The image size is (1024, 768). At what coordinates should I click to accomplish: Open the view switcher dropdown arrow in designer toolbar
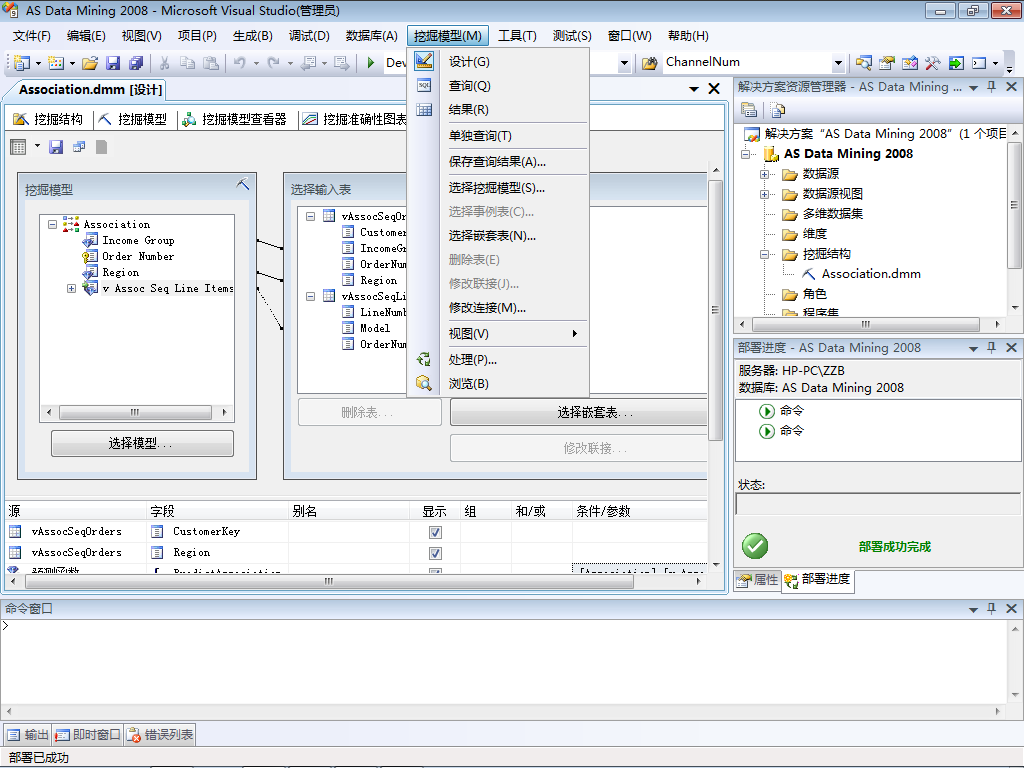[37, 146]
